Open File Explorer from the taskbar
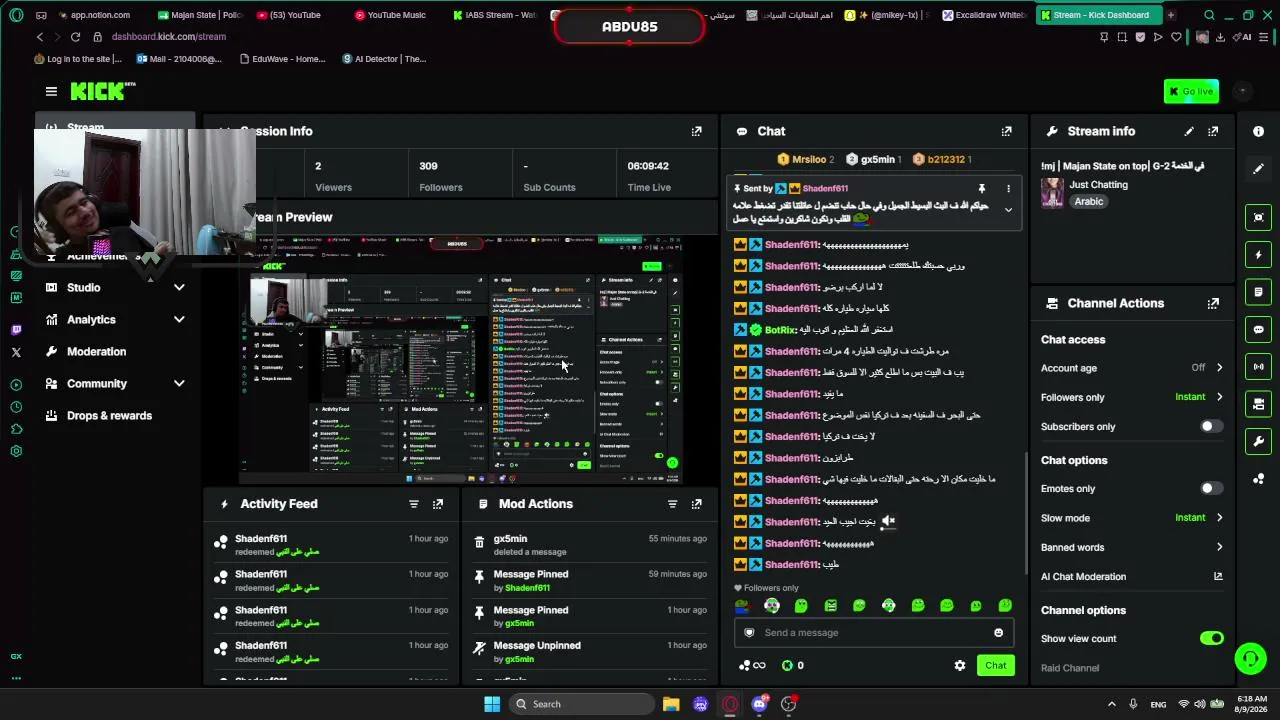The height and width of the screenshot is (720, 1280). coord(671,704)
